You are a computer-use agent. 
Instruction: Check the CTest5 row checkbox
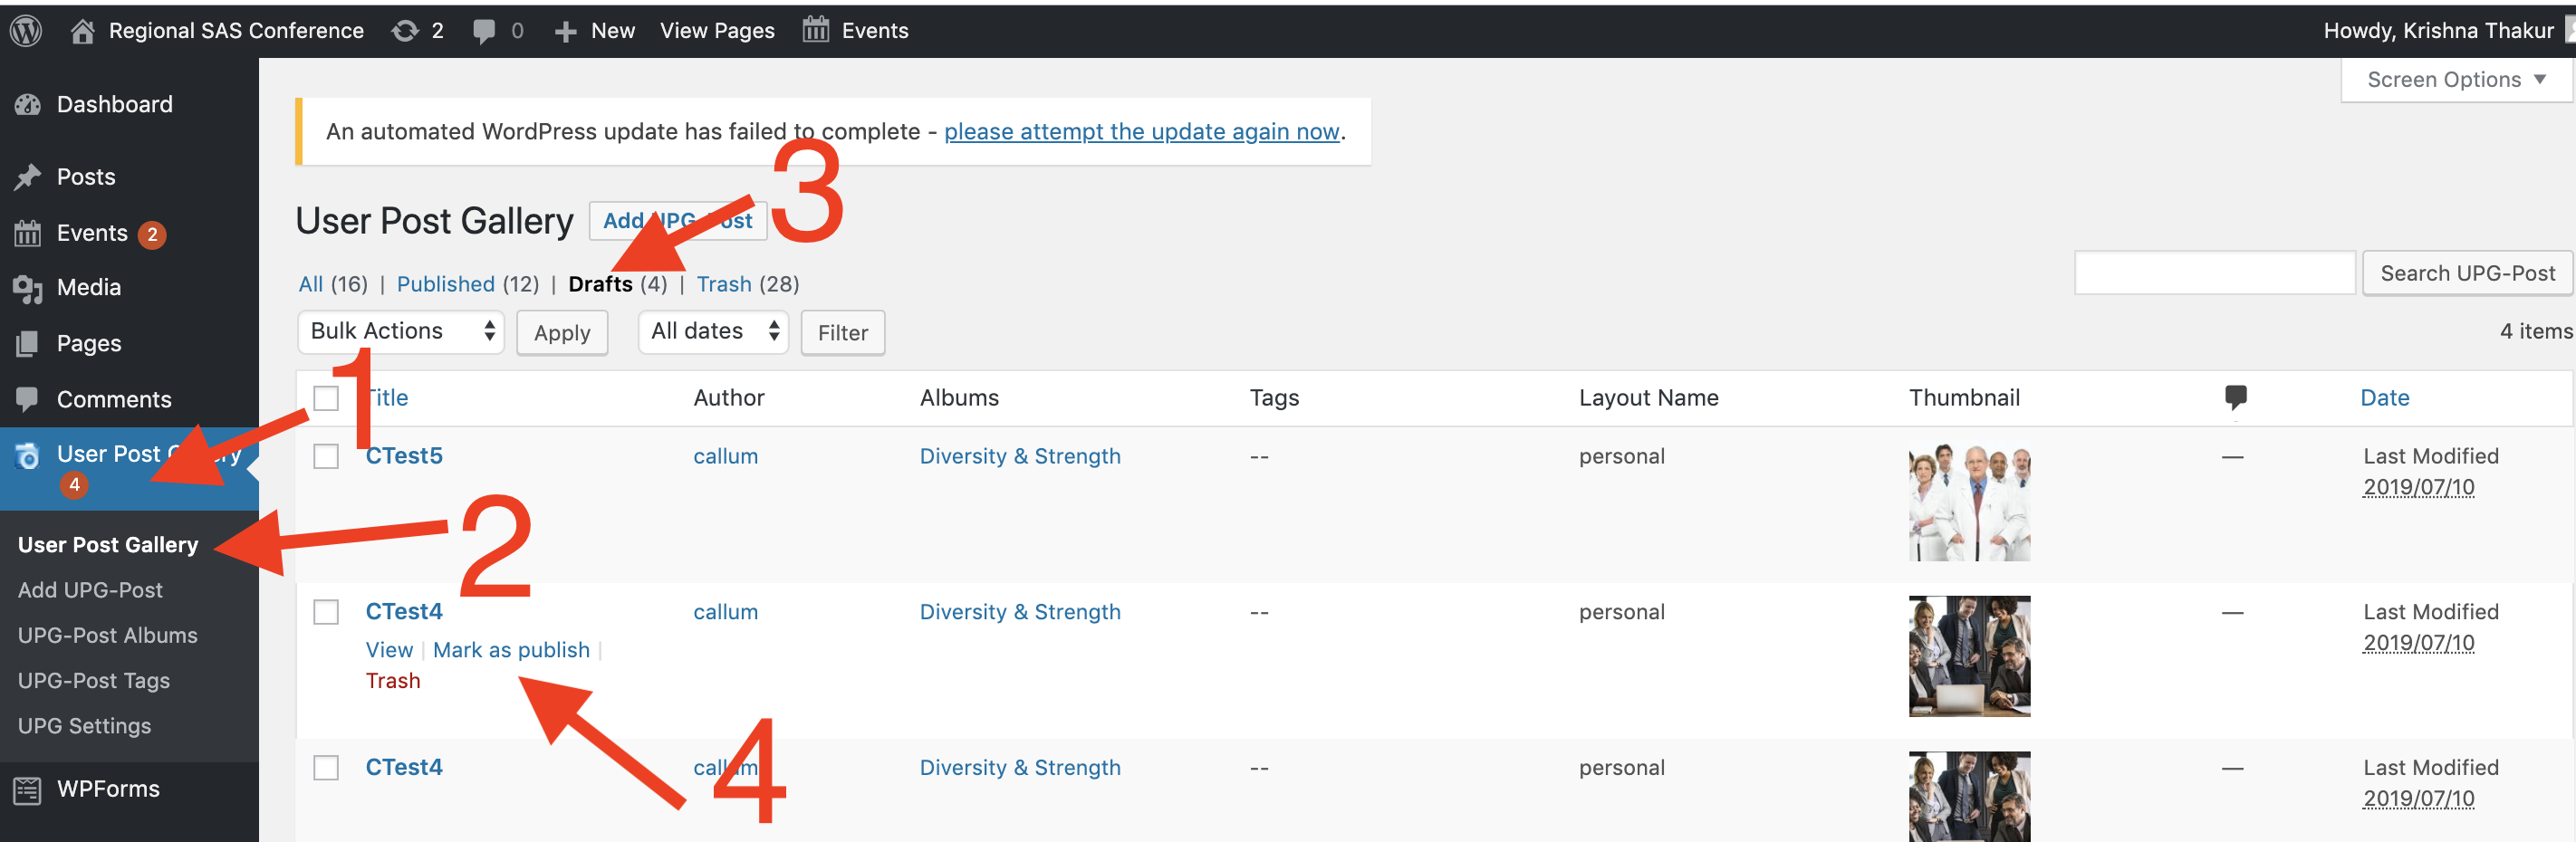point(326,456)
